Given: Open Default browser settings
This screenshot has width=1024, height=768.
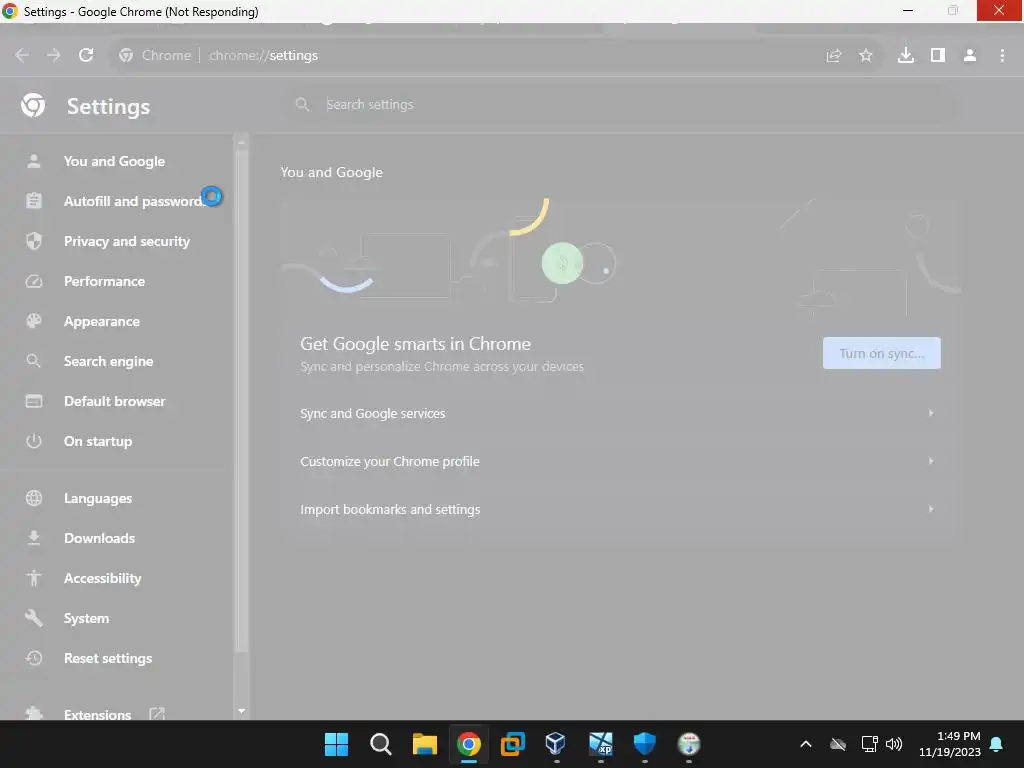Looking at the screenshot, I should [x=114, y=401].
